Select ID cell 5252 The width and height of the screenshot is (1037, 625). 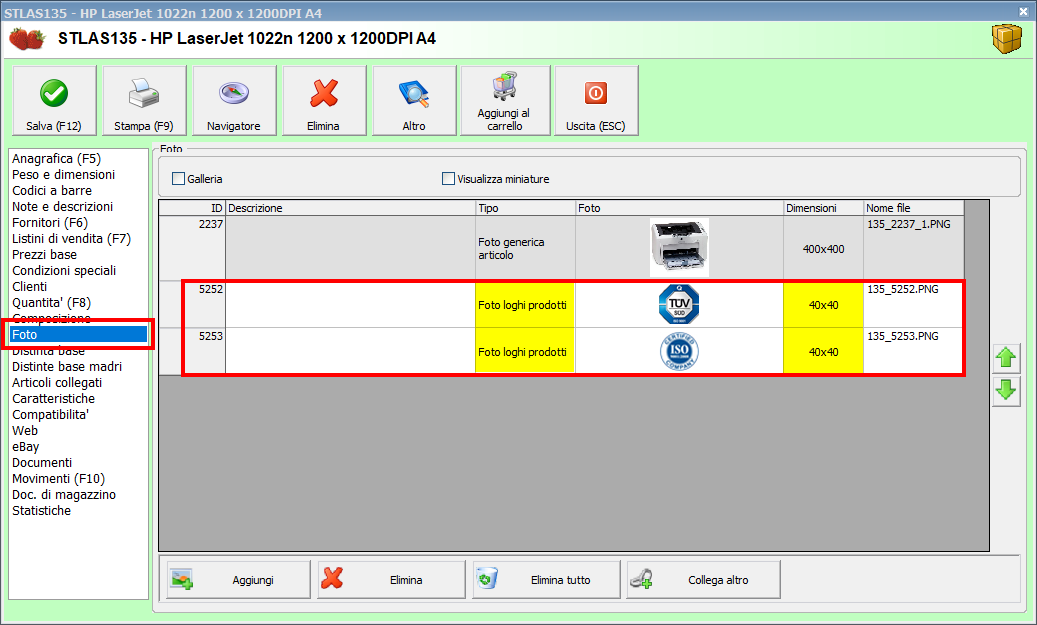pyautogui.click(x=192, y=304)
